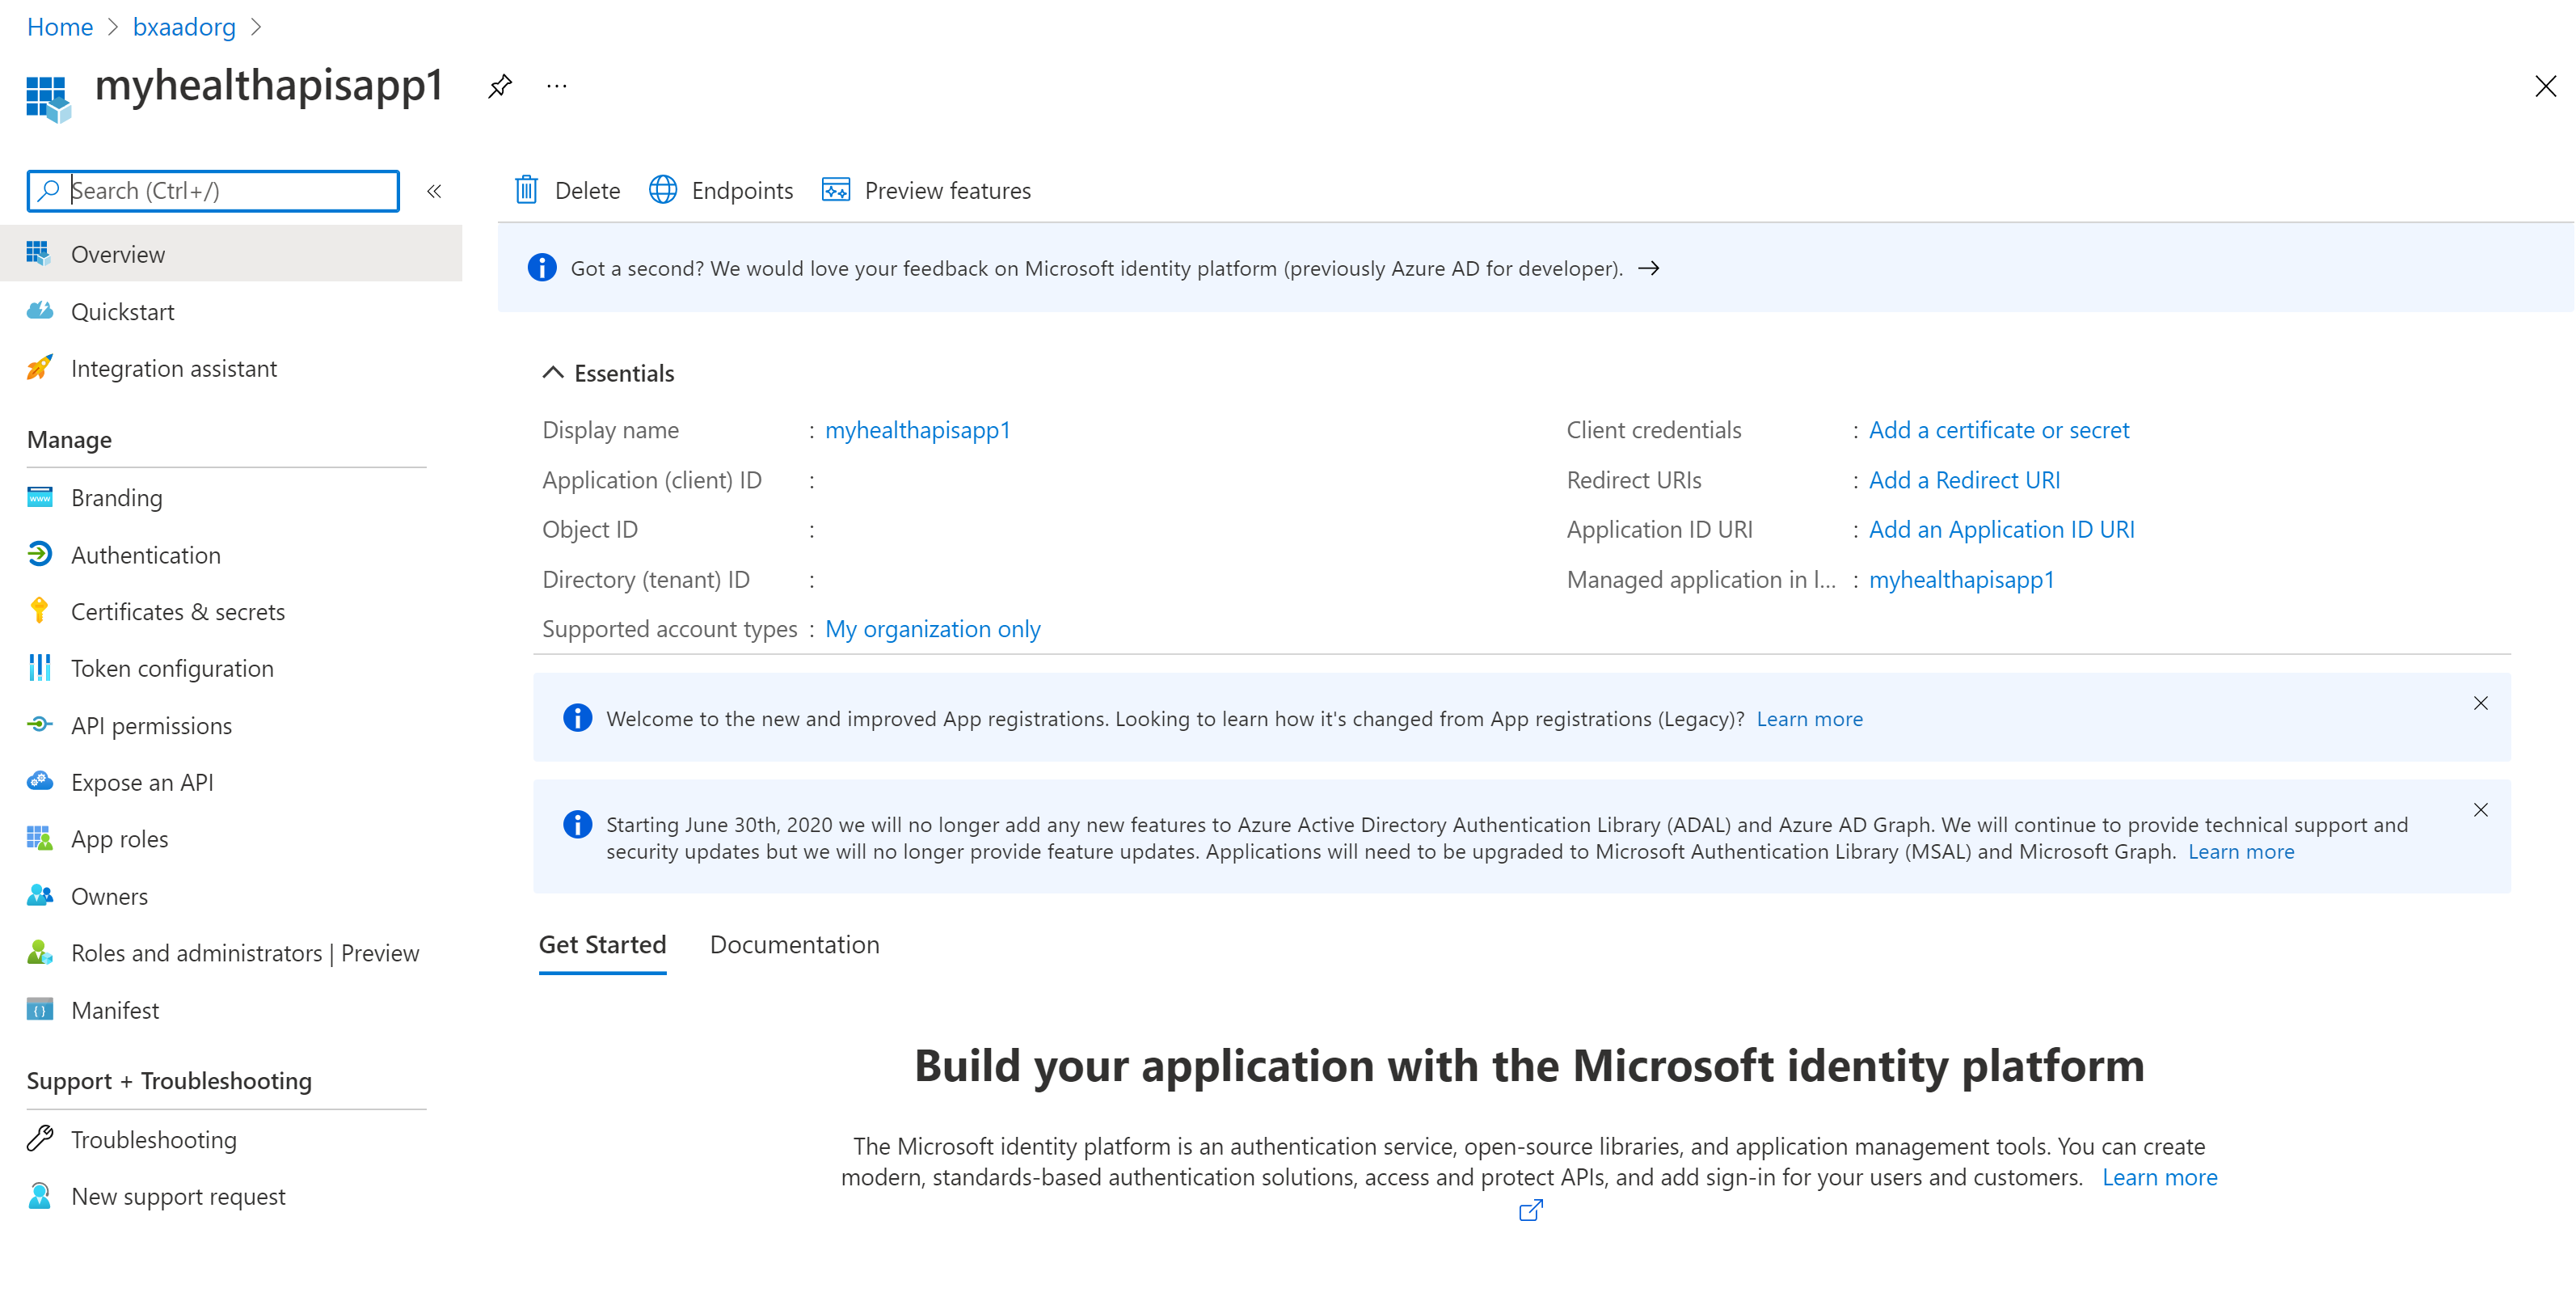Pin myhealthapisapp1 to dashboard
Screen dimensions: 2576x1301
pyautogui.click(x=500, y=86)
